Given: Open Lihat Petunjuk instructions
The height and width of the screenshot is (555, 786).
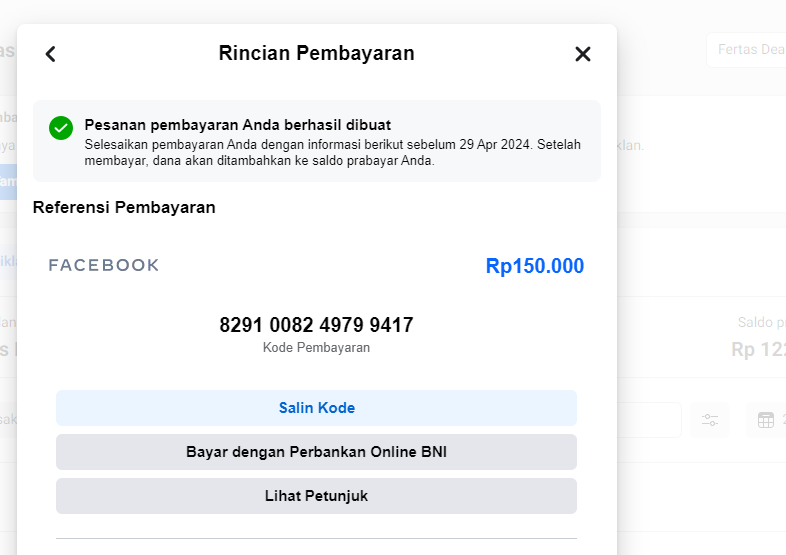Looking at the screenshot, I should (x=316, y=496).
